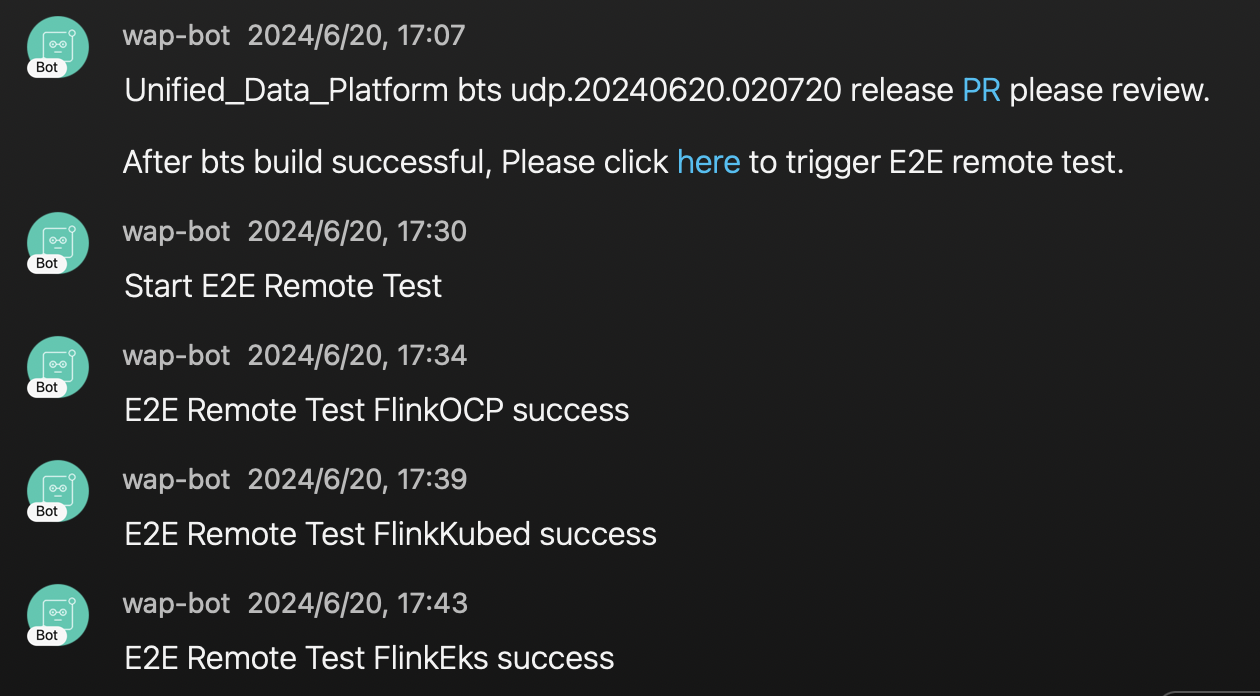Viewport: 1260px width, 696px height.
Task: Click the FlinkEks success message text
Action: 369,659
